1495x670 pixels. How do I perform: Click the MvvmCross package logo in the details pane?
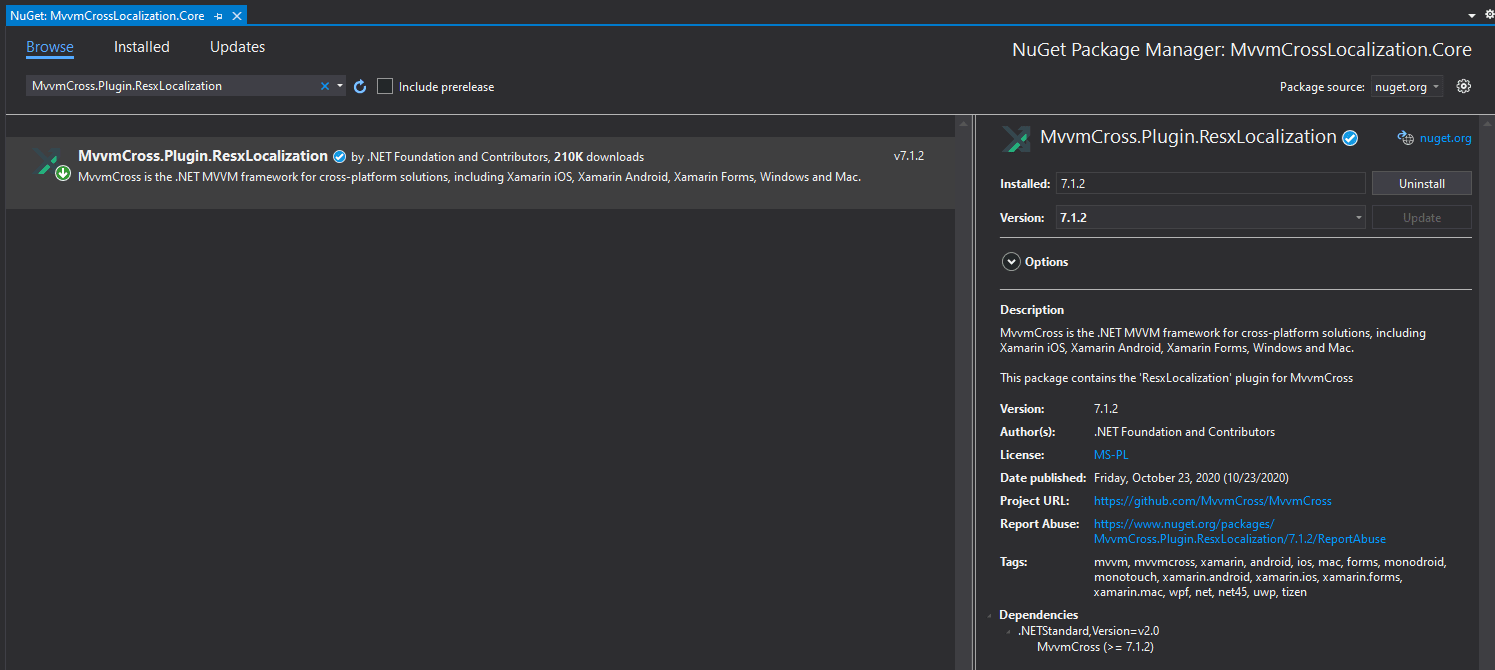point(1015,138)
